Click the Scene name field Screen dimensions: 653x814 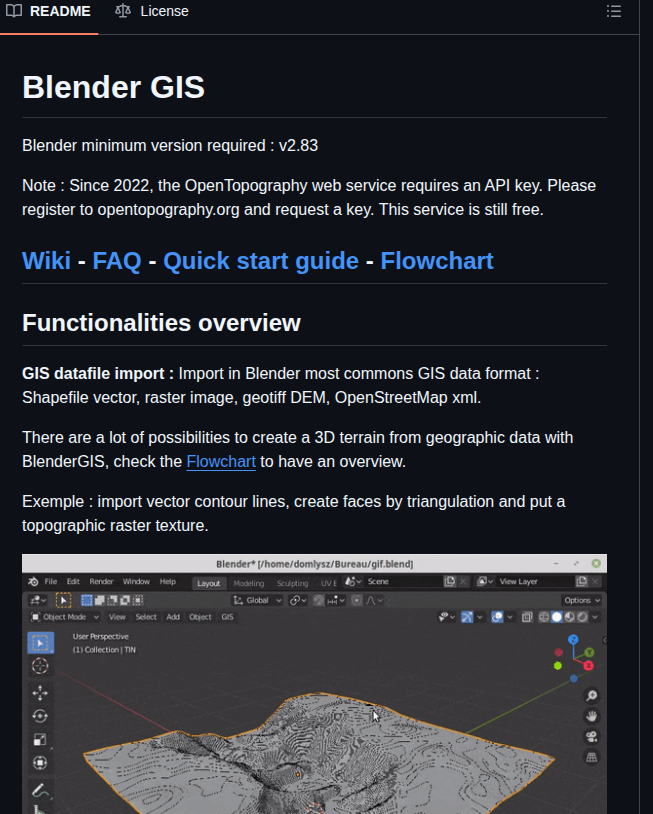click(403, 581)
